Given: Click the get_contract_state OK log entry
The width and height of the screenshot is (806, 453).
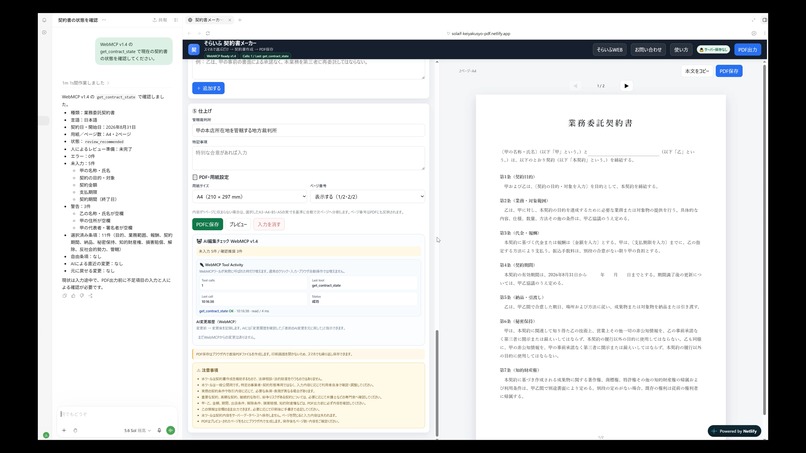Looking at the screenshot, I should (x=234, y=311).
